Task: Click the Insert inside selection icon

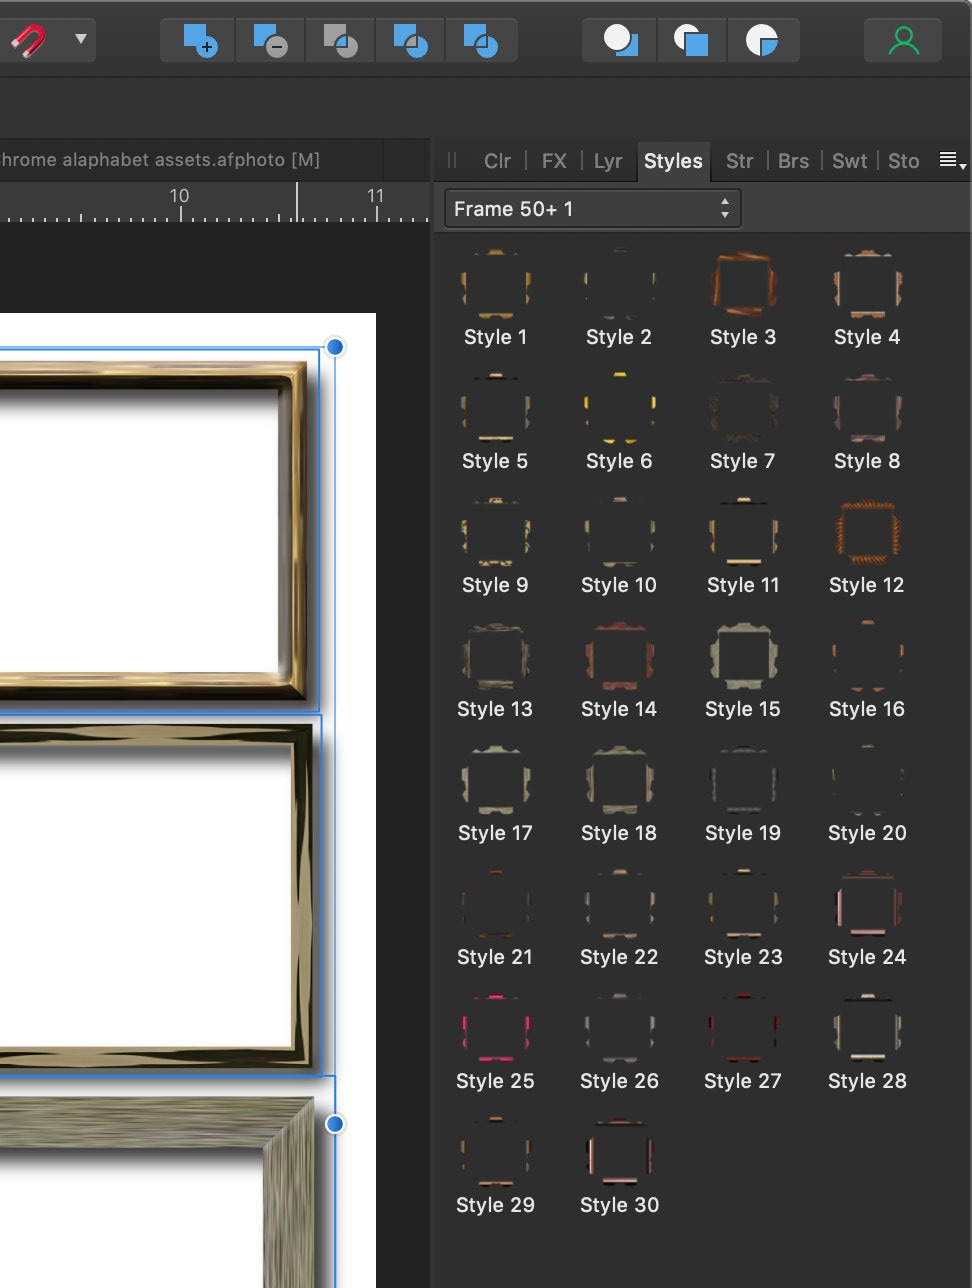Action: click(762, 40)
